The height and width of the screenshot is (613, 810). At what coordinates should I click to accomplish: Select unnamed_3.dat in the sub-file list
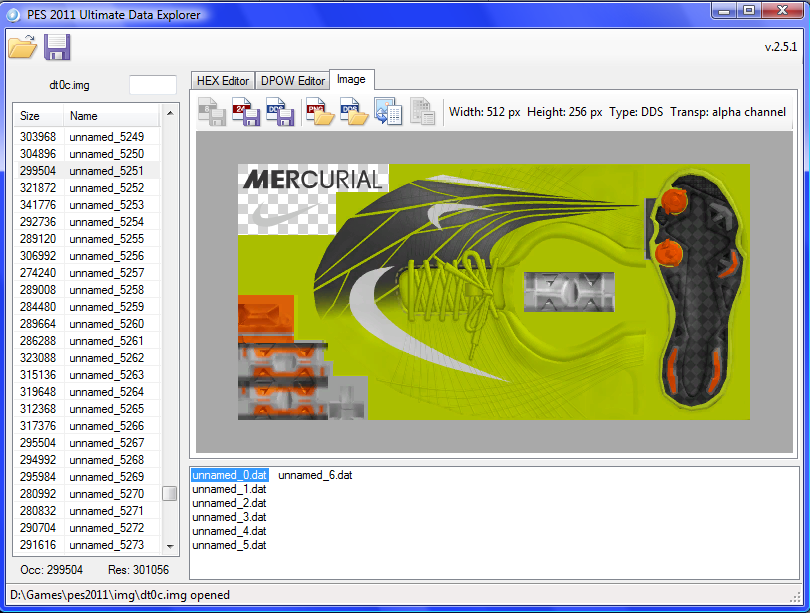229,517
